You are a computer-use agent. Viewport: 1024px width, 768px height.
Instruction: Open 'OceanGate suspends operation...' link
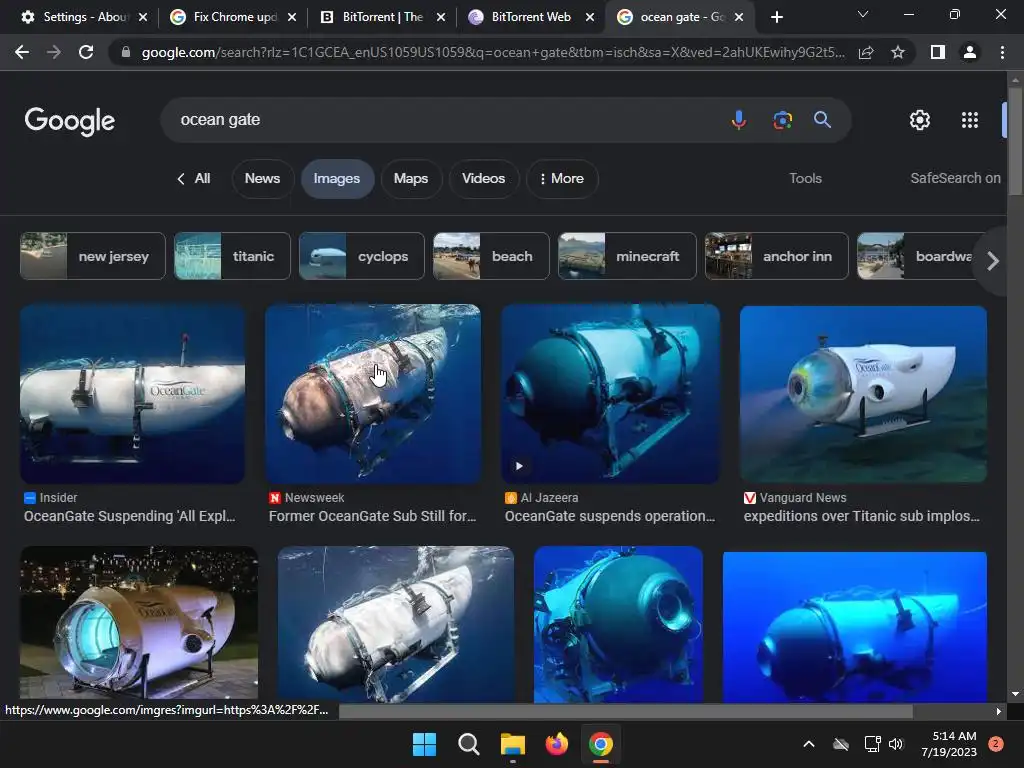(610, 516)
